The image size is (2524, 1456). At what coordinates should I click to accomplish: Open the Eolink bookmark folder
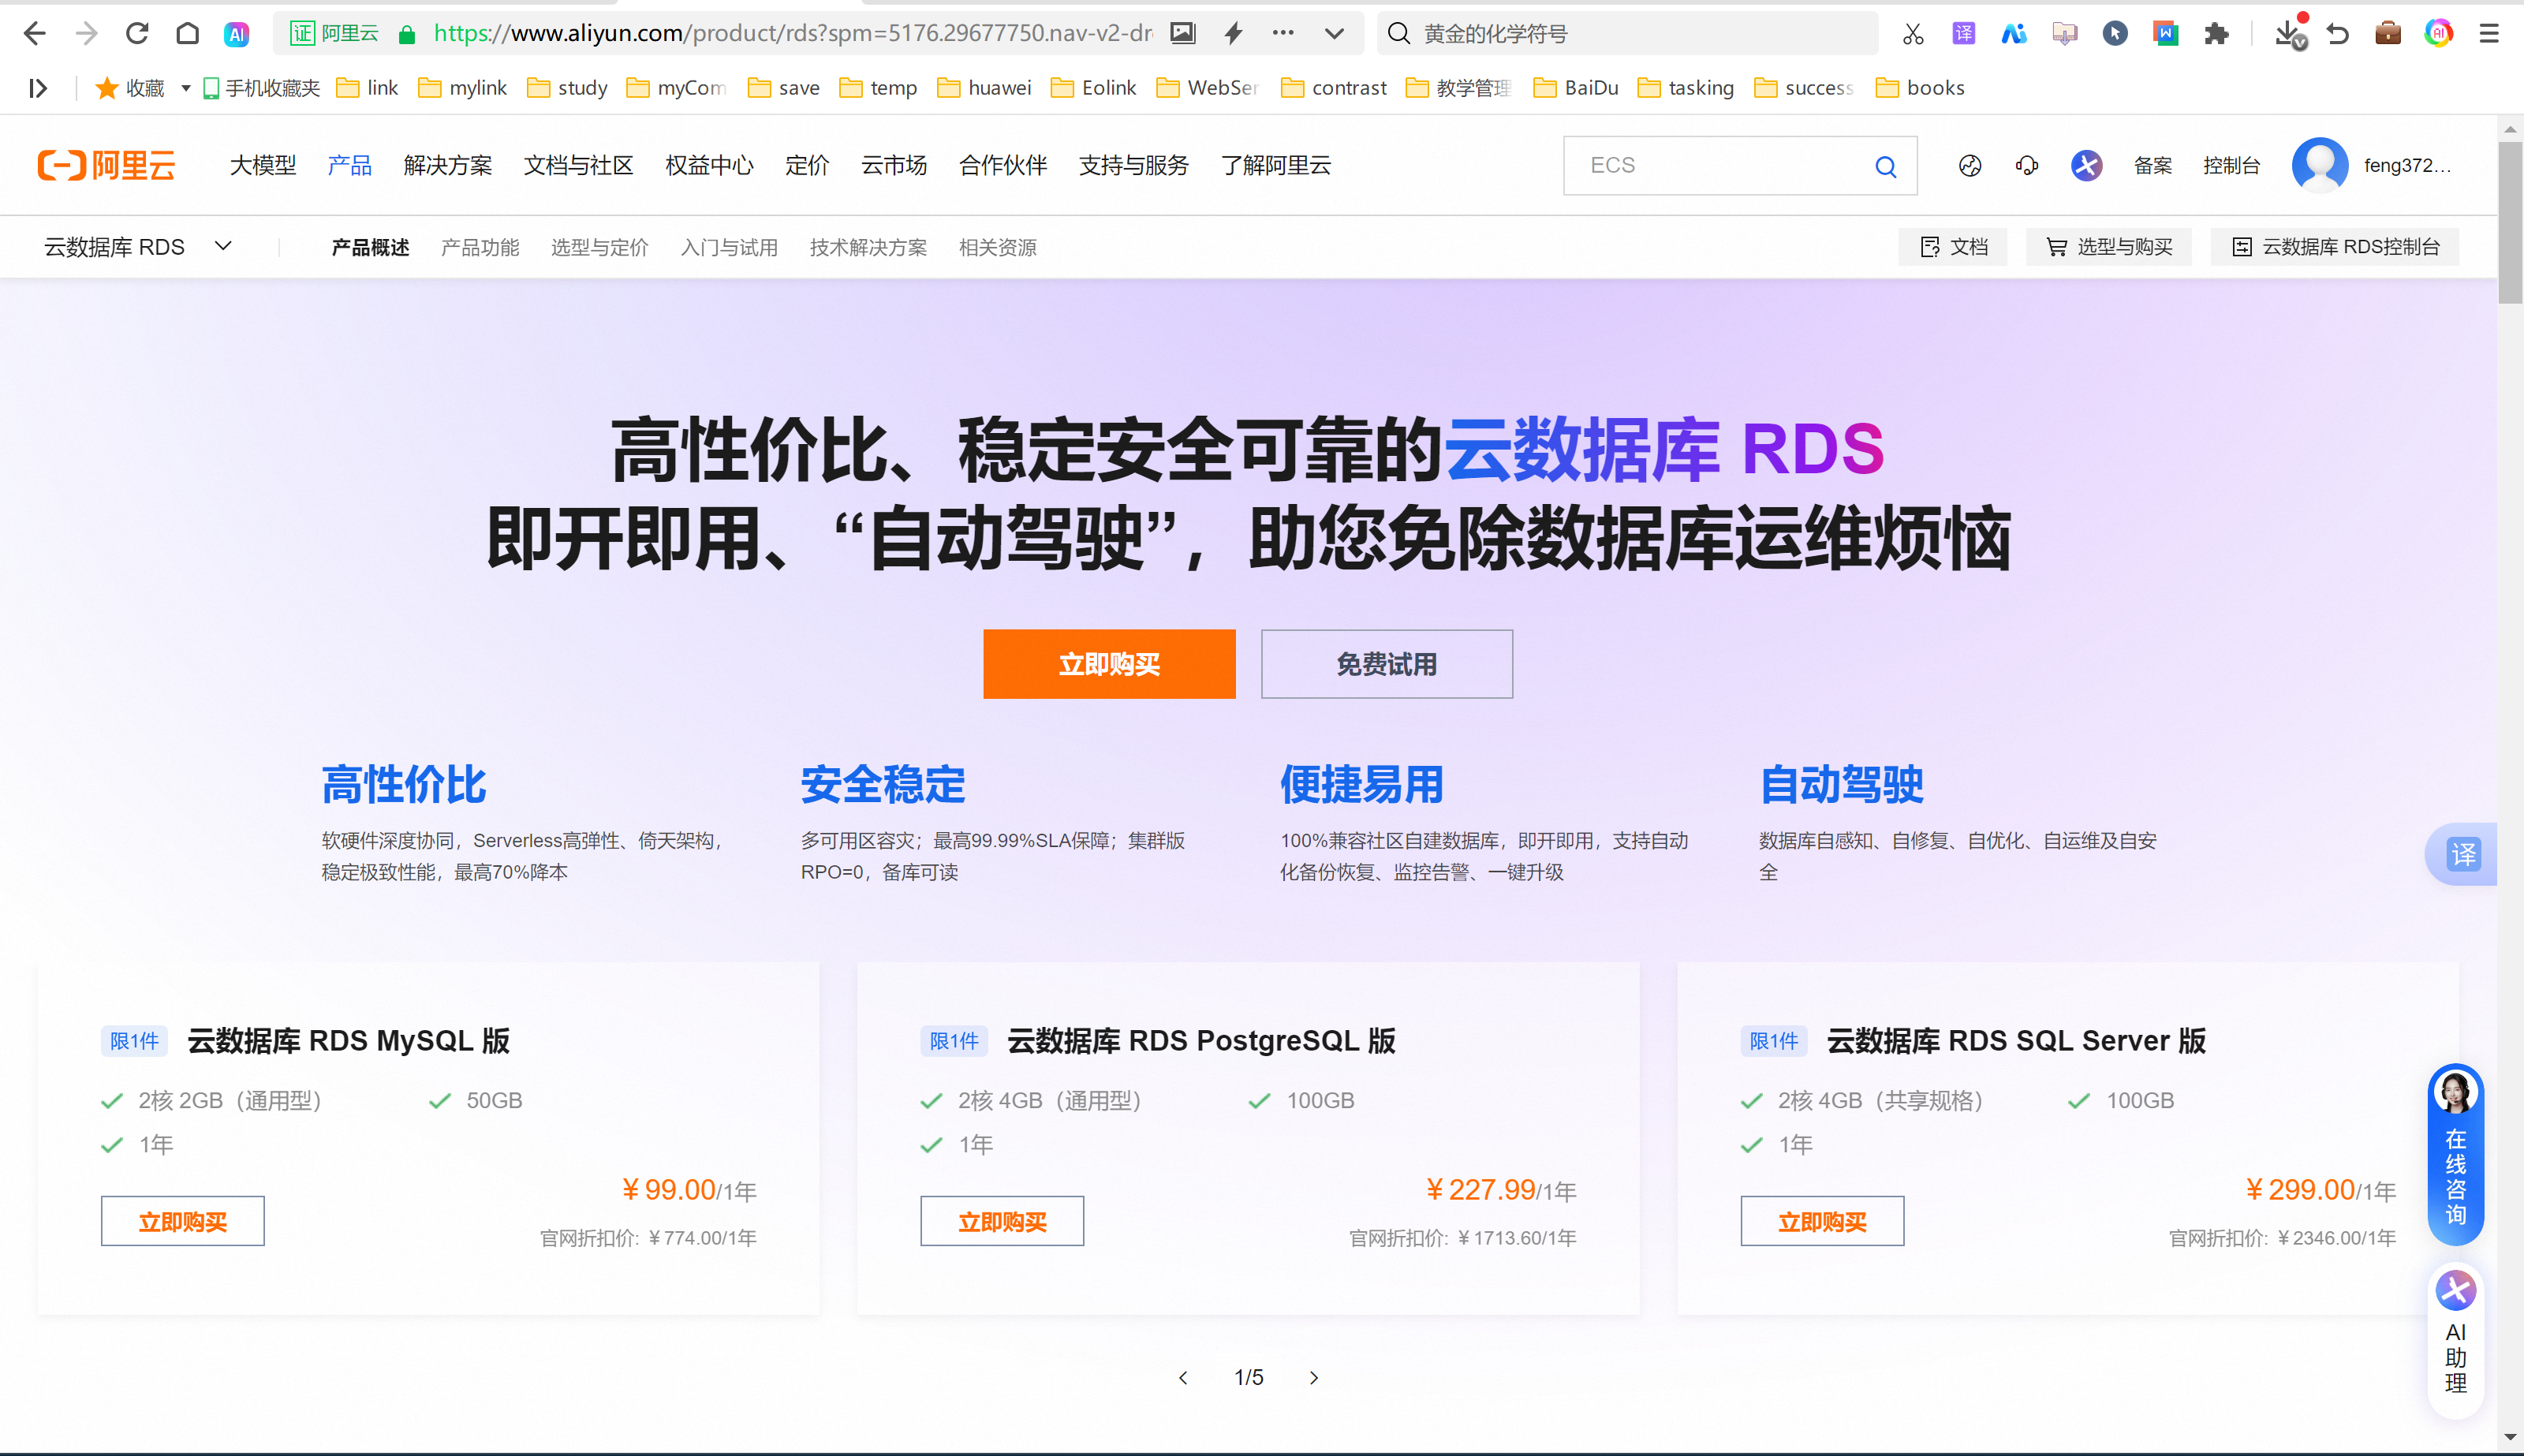coord(1093,88)
